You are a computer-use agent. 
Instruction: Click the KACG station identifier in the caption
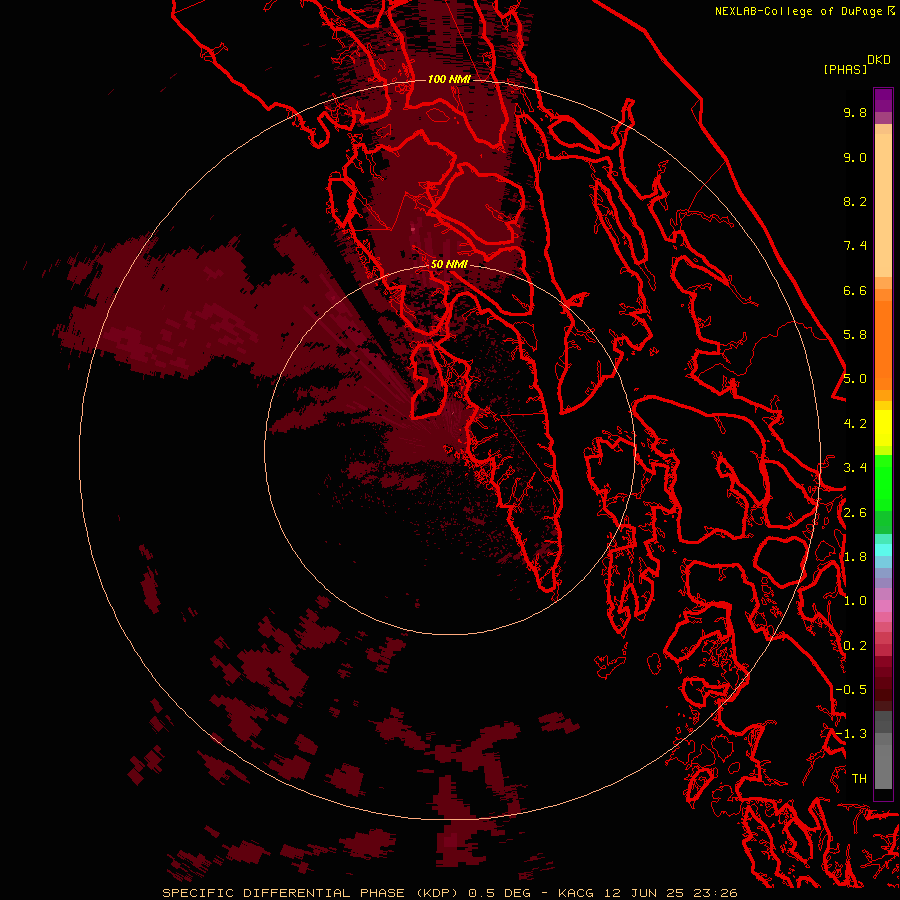tap(577, 893)
